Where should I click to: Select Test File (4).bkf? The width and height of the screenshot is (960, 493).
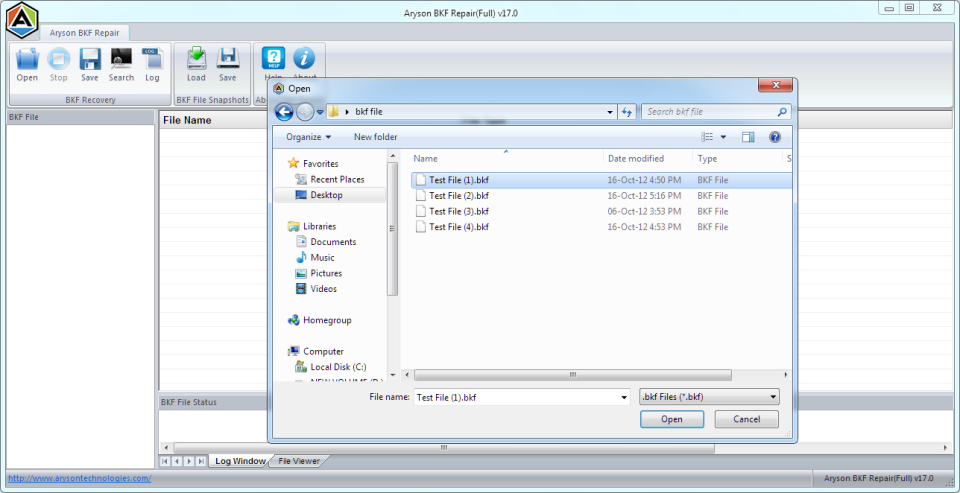pyautogui.click(x=602, y=227)
